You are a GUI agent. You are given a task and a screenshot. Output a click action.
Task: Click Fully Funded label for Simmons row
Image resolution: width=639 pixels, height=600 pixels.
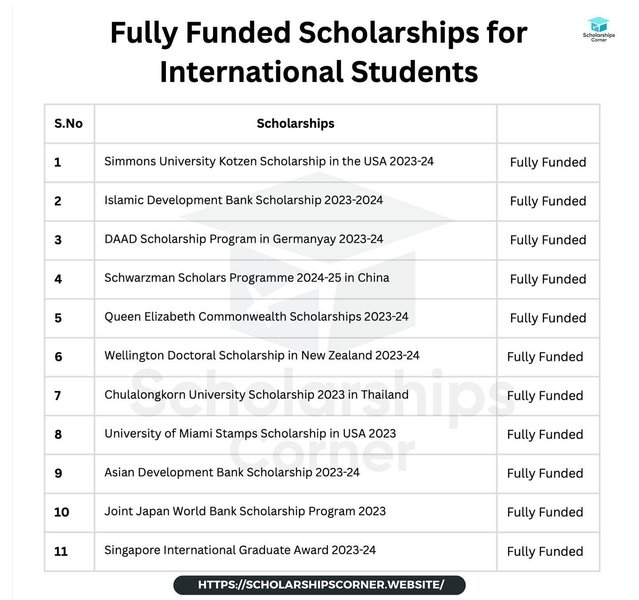548,162
